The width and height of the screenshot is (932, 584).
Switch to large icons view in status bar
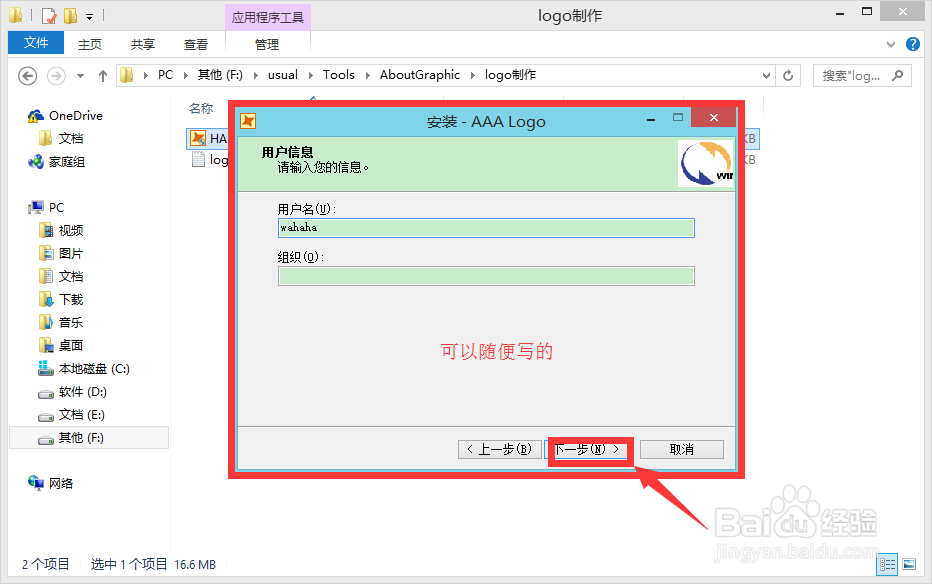[909, 564]
